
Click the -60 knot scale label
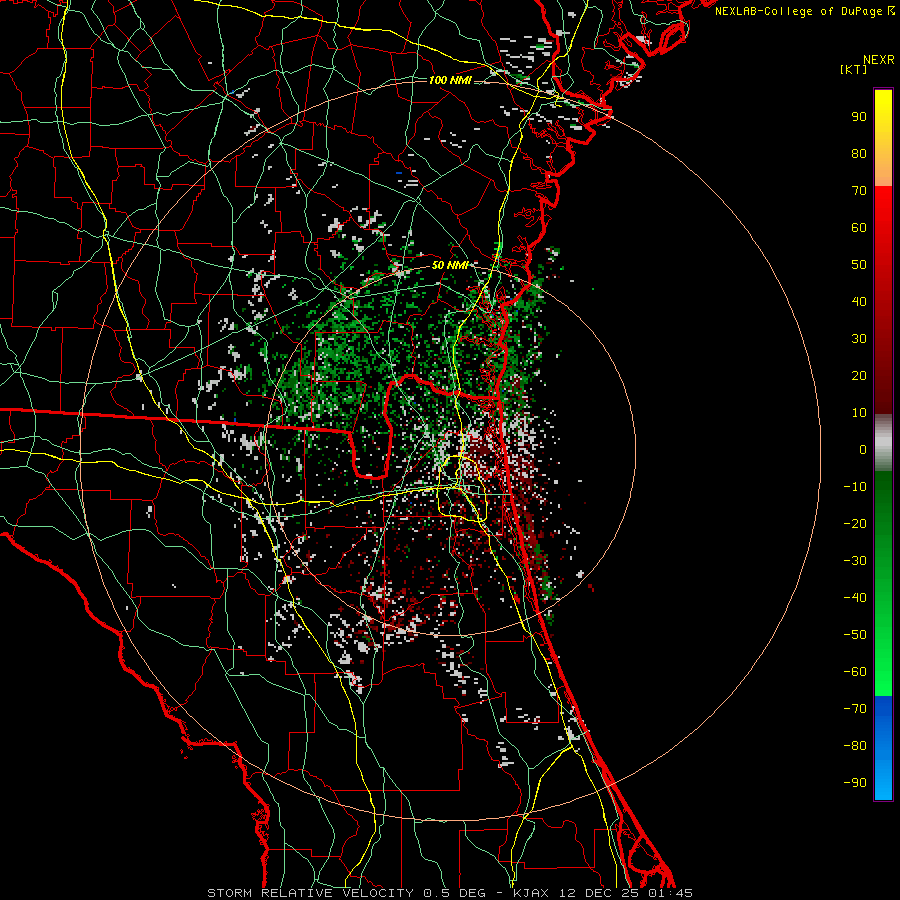[x=855, y=672]
